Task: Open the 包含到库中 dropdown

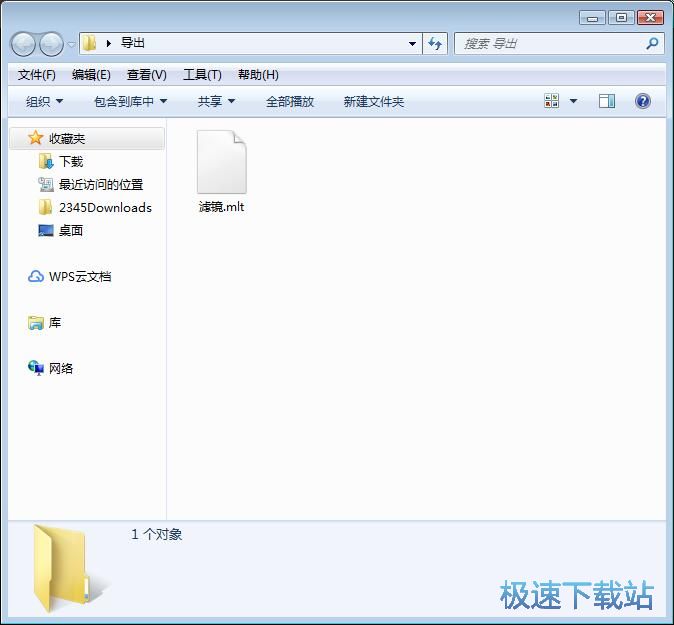Action: (130, 102)
